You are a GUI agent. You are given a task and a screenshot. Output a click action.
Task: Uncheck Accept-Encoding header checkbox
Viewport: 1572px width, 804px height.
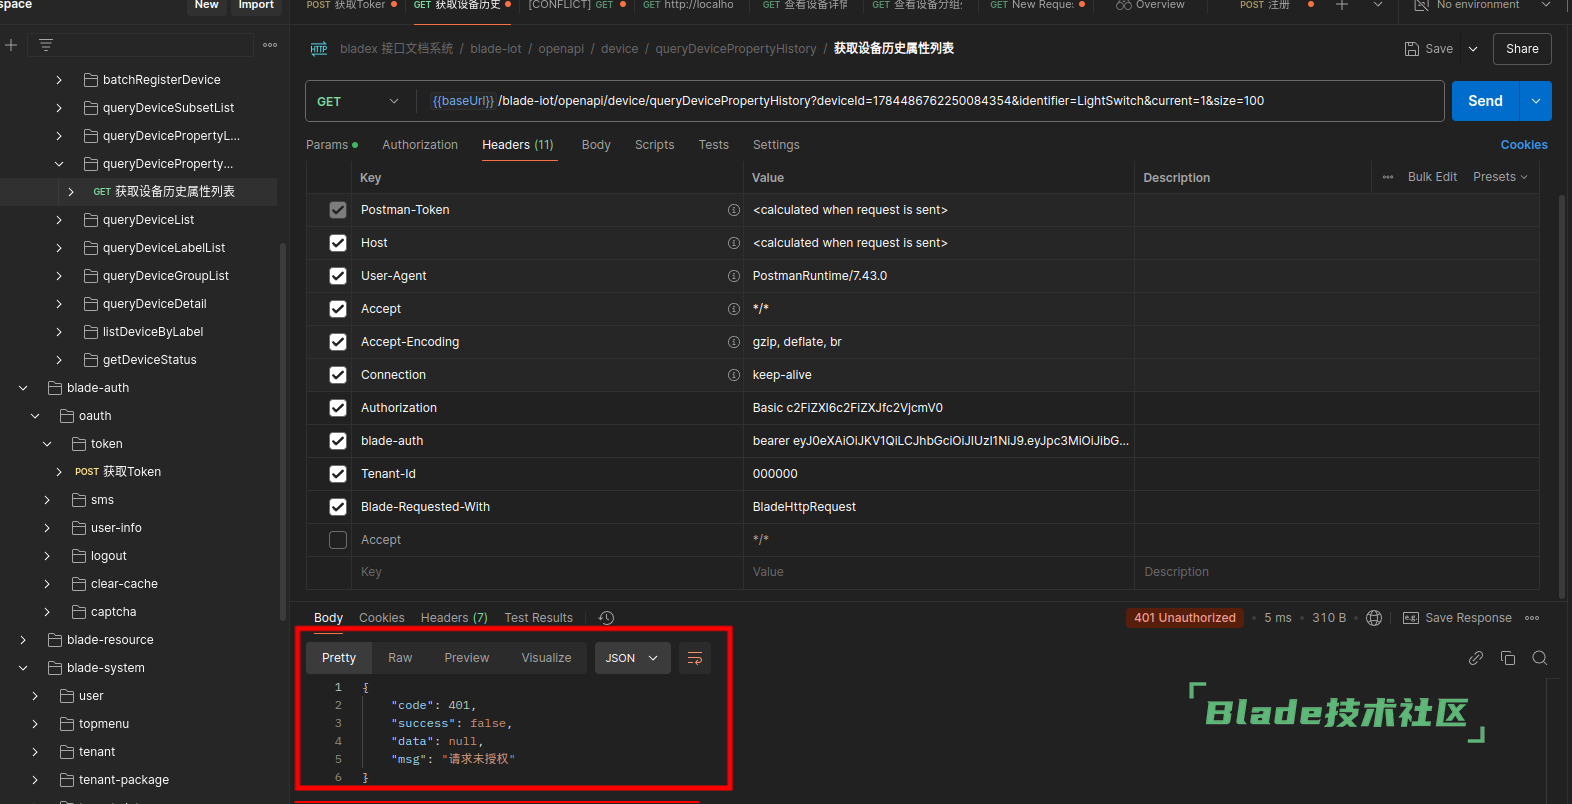click(x=338, y=342)
